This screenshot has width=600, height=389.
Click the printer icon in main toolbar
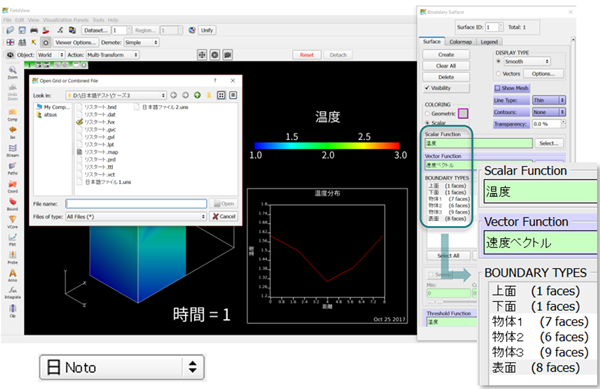pyautogui.click(x=34, y=30)
